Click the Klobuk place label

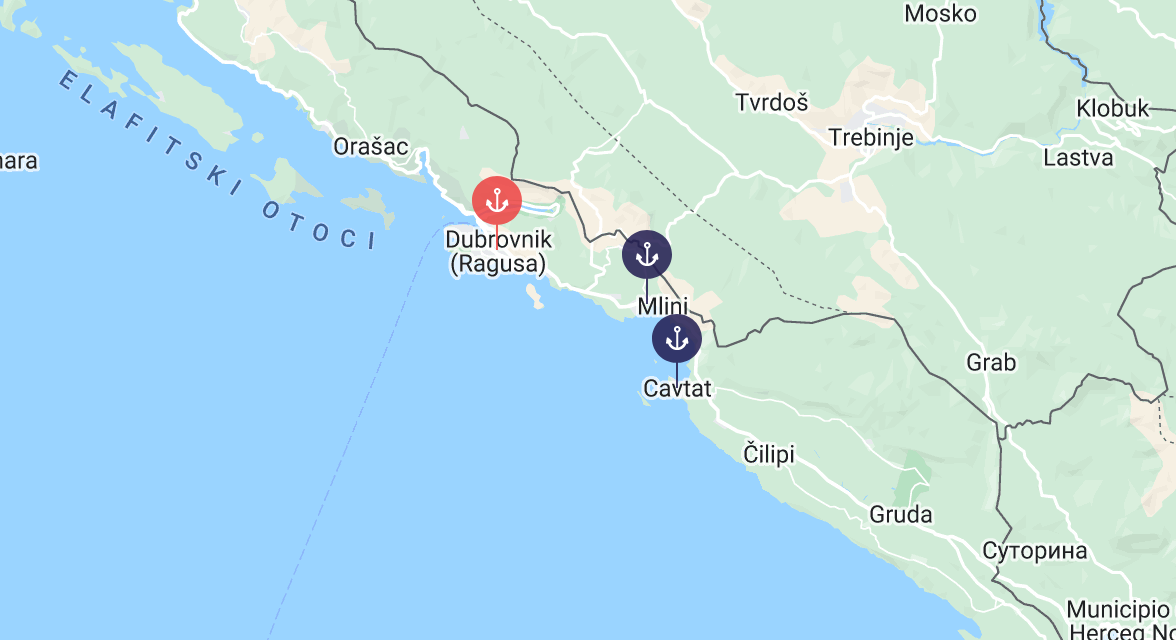tap(1112, 109)
